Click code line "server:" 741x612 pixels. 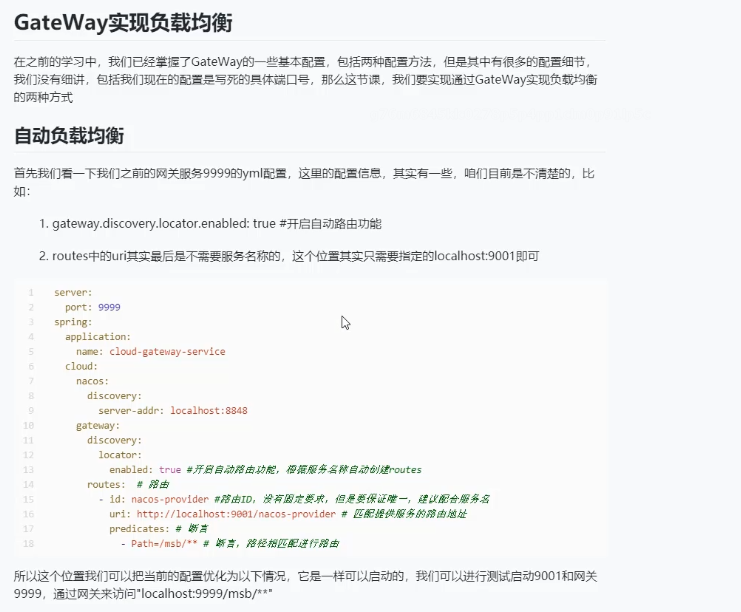73,293
